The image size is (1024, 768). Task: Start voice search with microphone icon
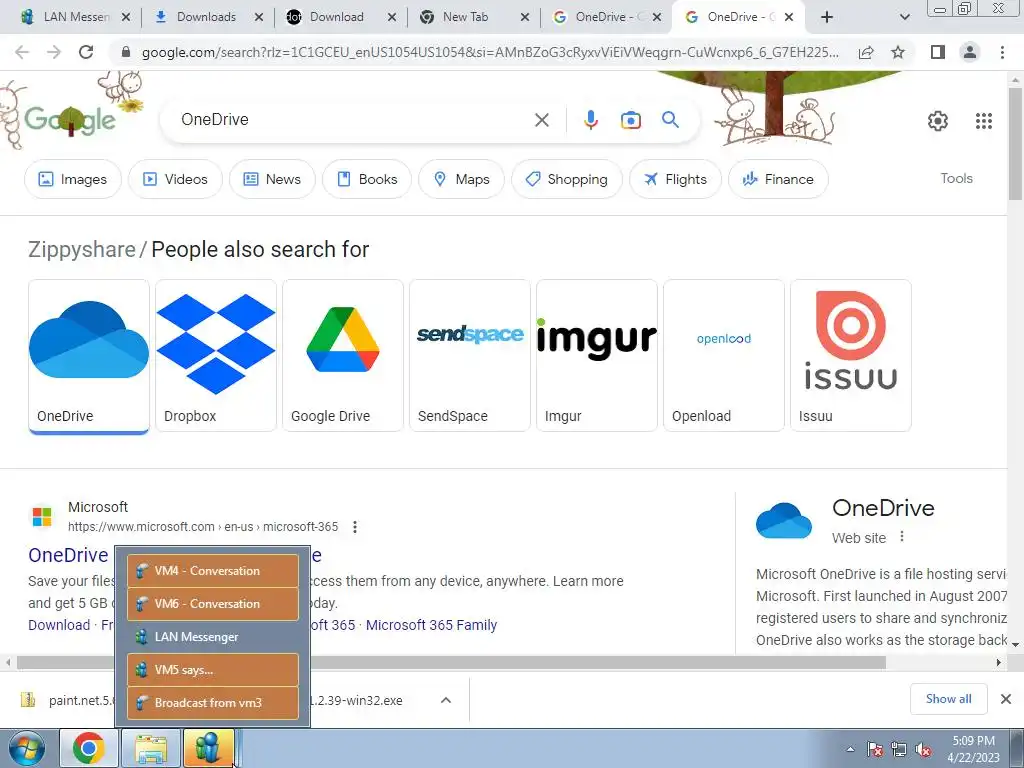[x=590, y=120]
